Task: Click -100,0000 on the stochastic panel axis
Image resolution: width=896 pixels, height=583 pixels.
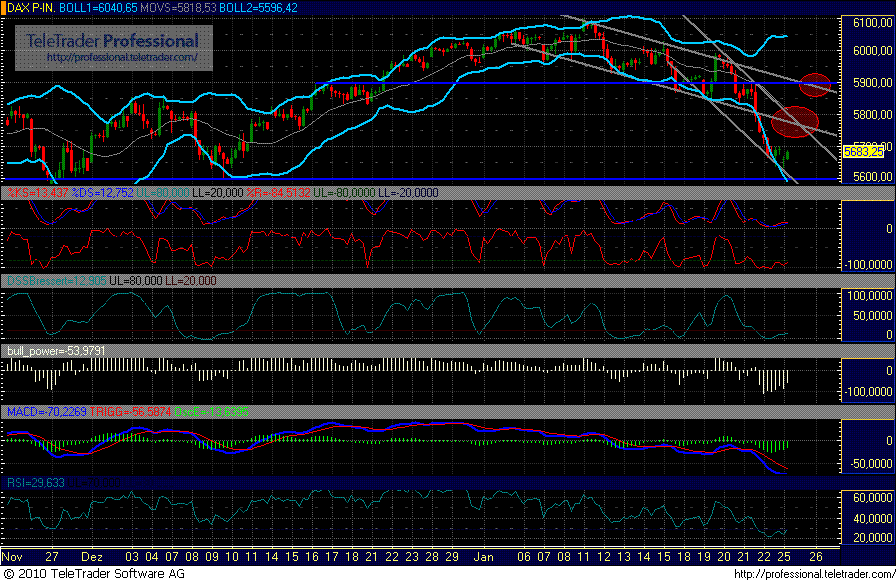Action: point(867,265)
